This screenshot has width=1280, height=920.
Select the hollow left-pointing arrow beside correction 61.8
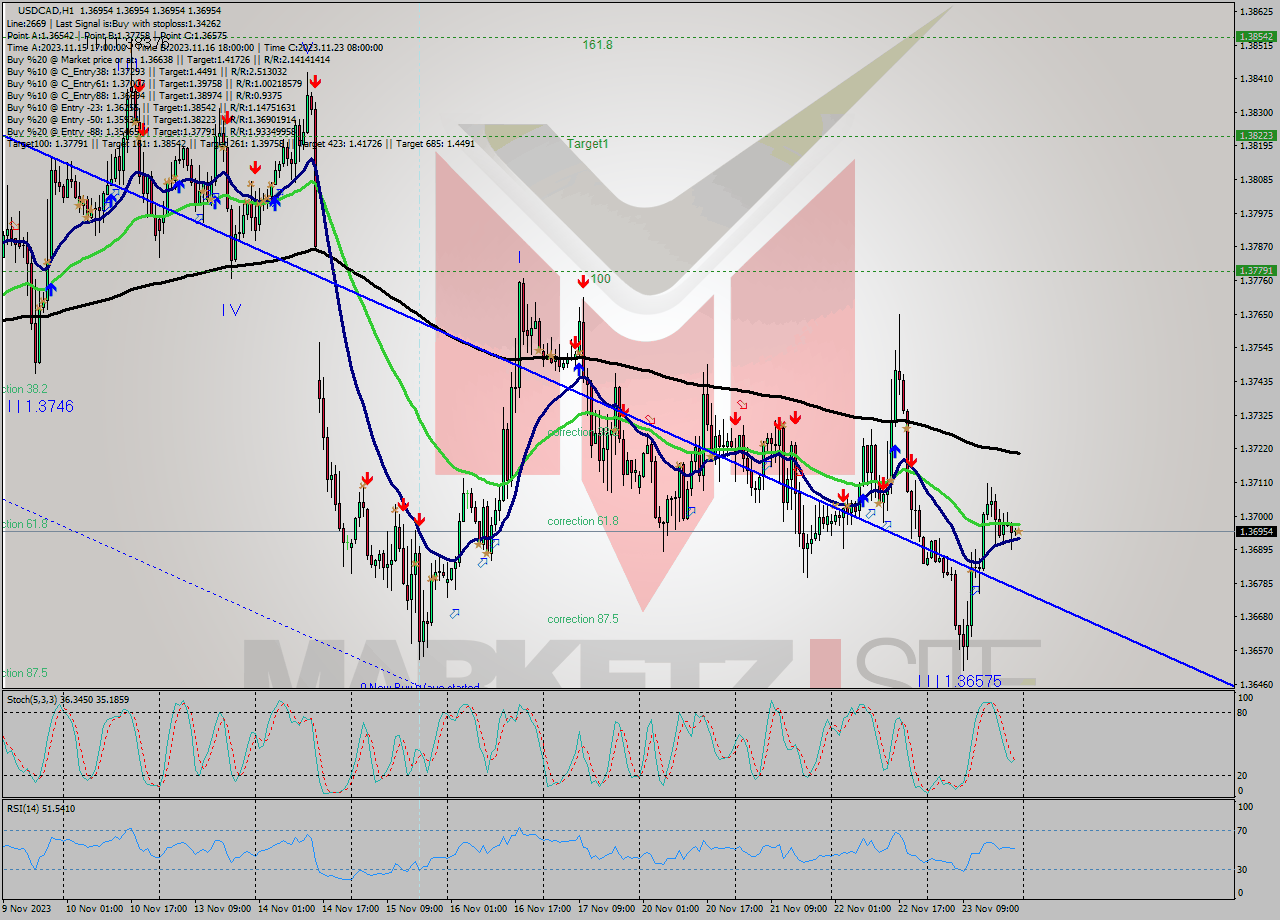(x=691, y=512)
